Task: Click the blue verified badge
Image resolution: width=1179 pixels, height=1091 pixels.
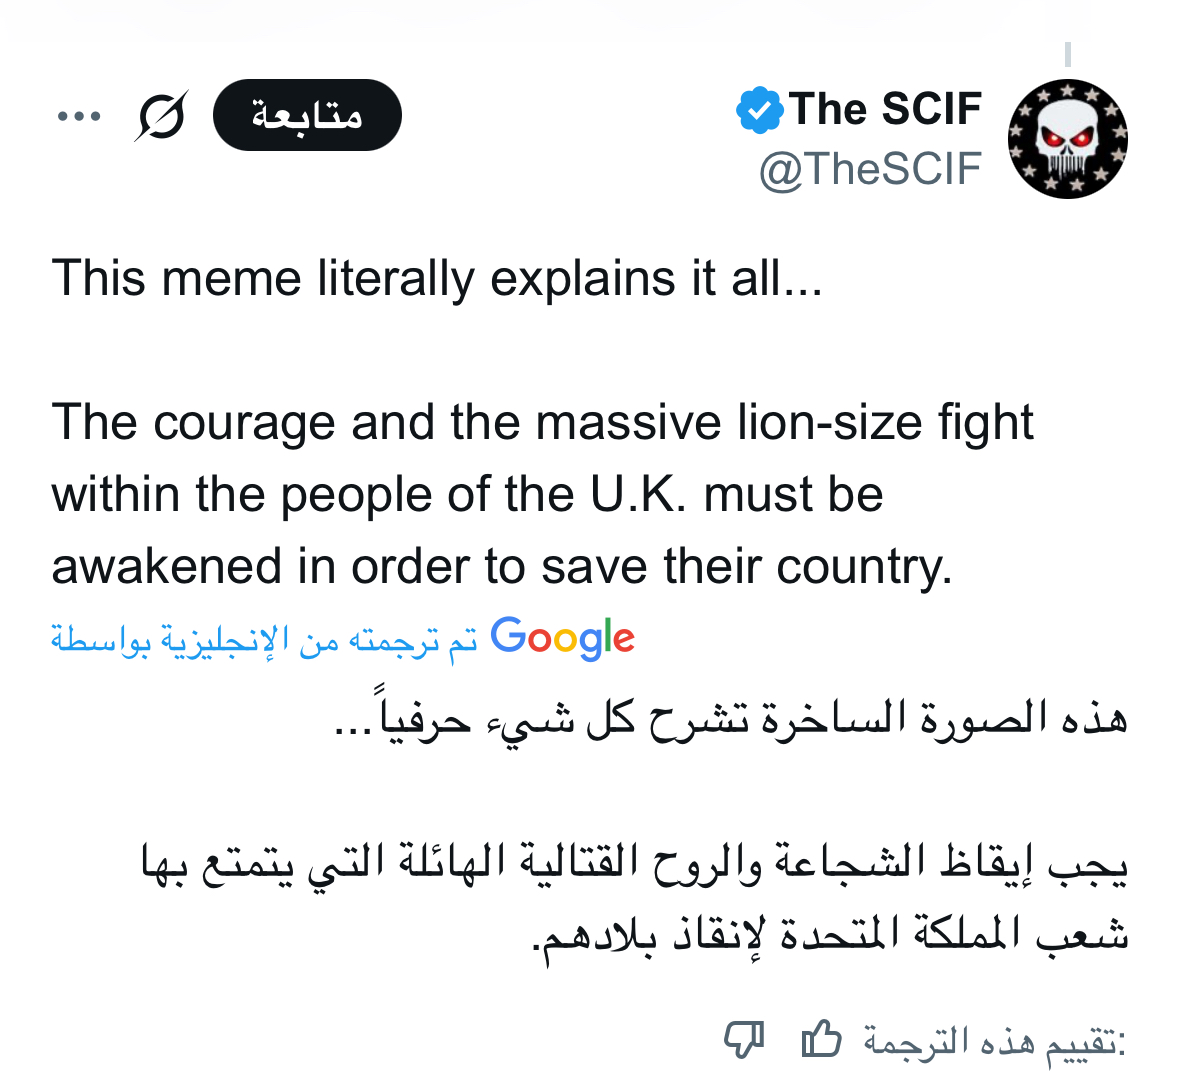Action: [759, 110]
